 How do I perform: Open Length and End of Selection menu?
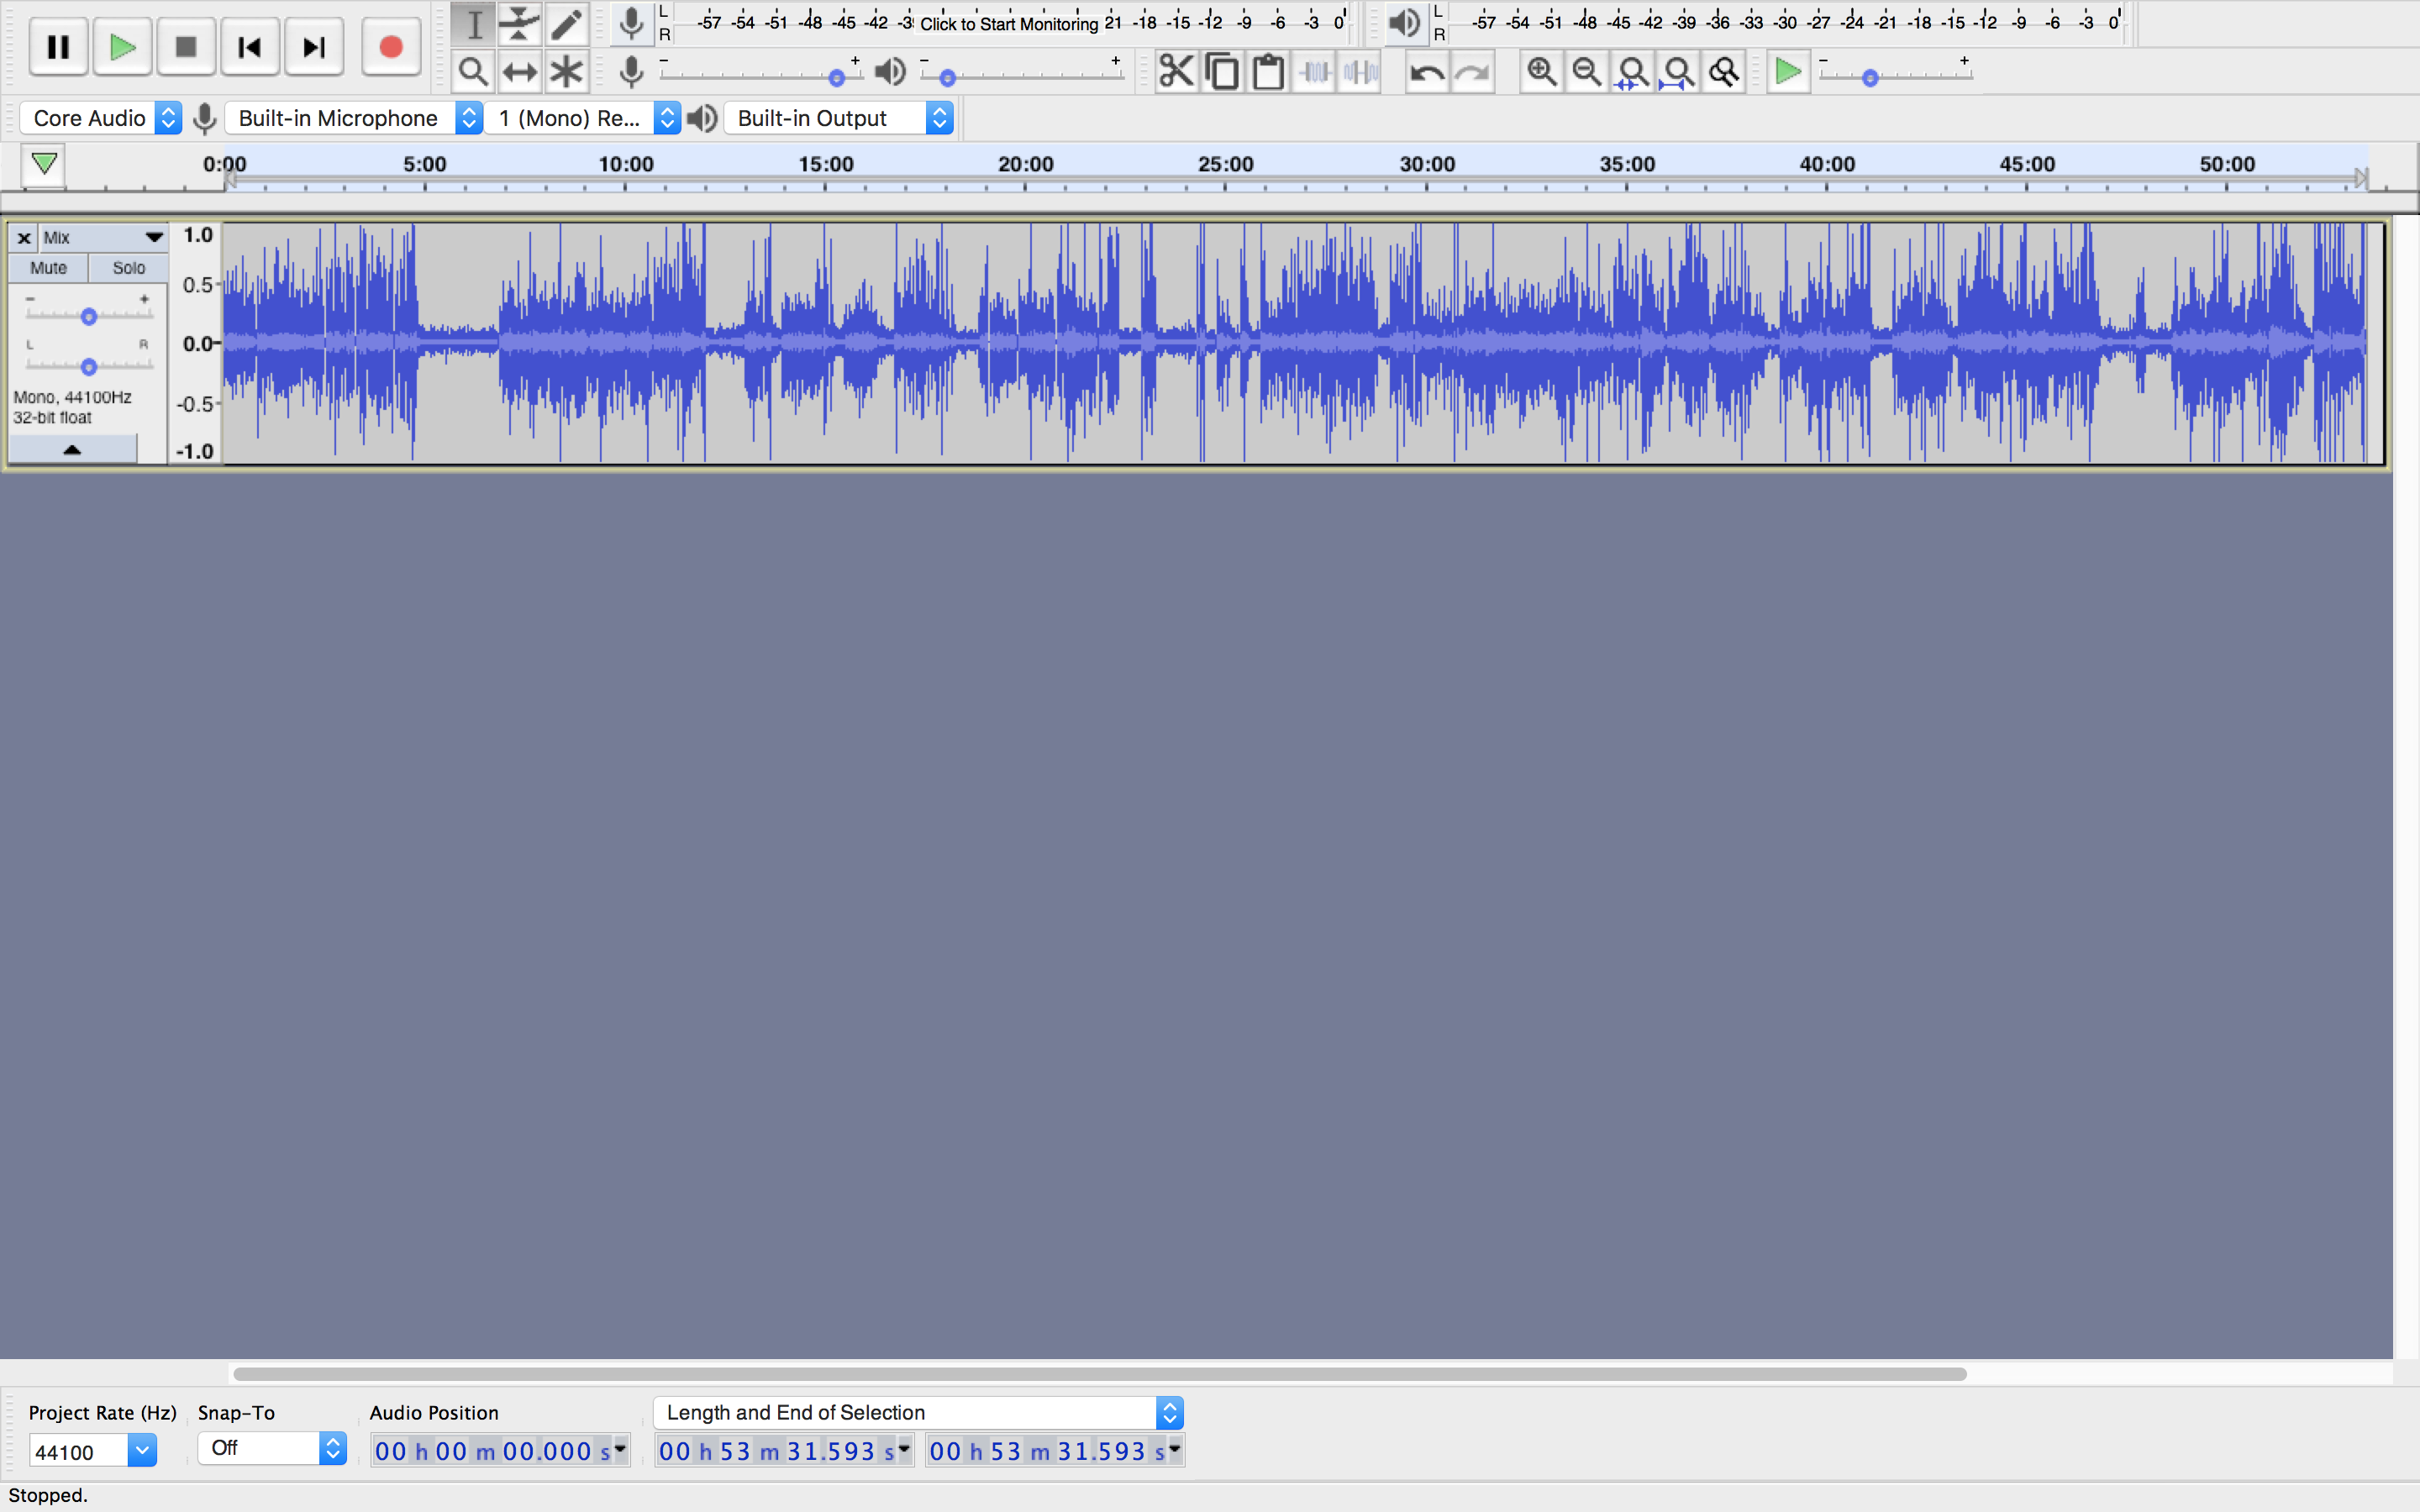(917, 1412)
